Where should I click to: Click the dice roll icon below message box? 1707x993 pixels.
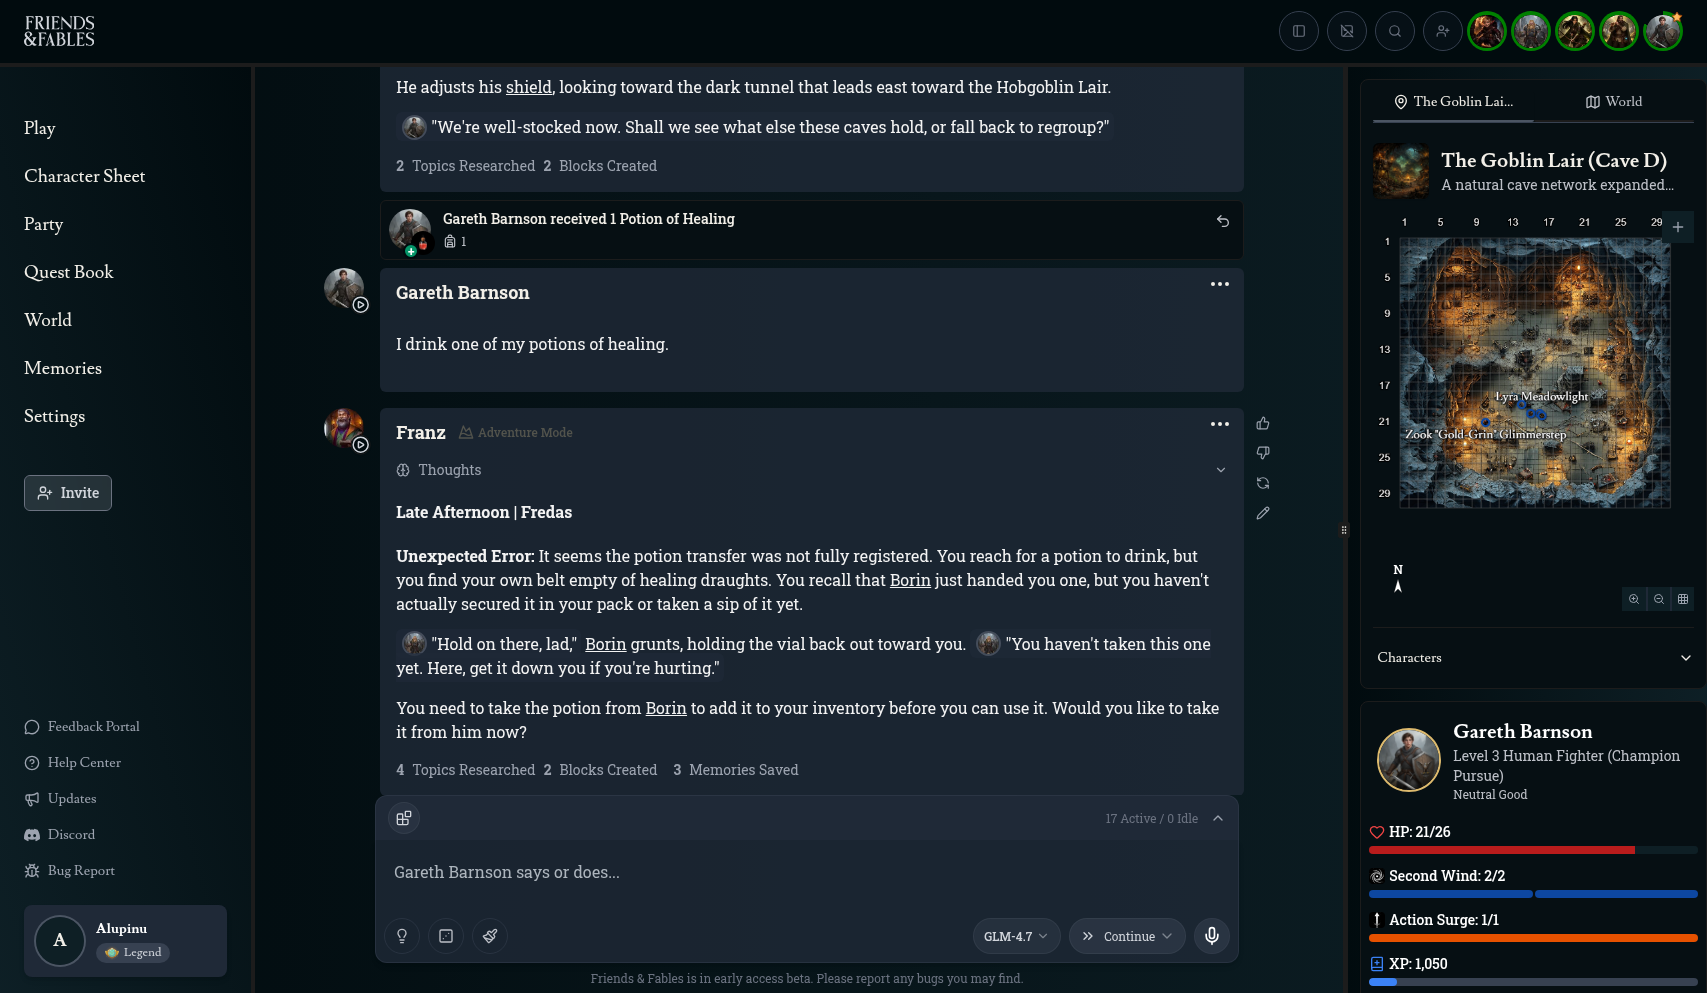click(x=446, y=936)
